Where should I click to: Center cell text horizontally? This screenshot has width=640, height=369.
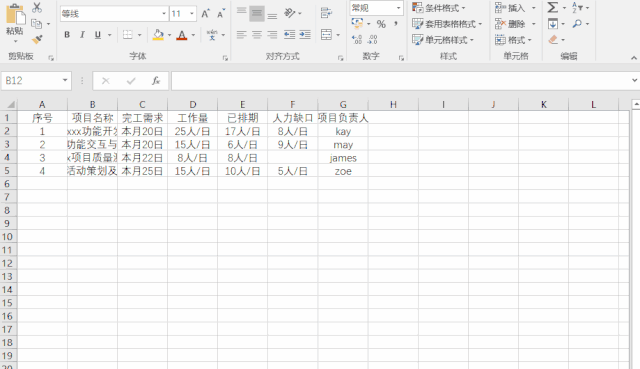point(257,35)
